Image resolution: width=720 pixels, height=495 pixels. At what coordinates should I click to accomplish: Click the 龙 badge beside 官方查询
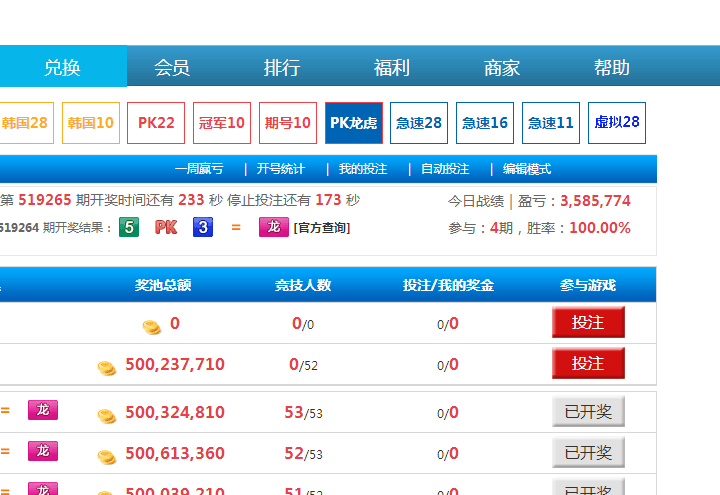coord(274,227)
